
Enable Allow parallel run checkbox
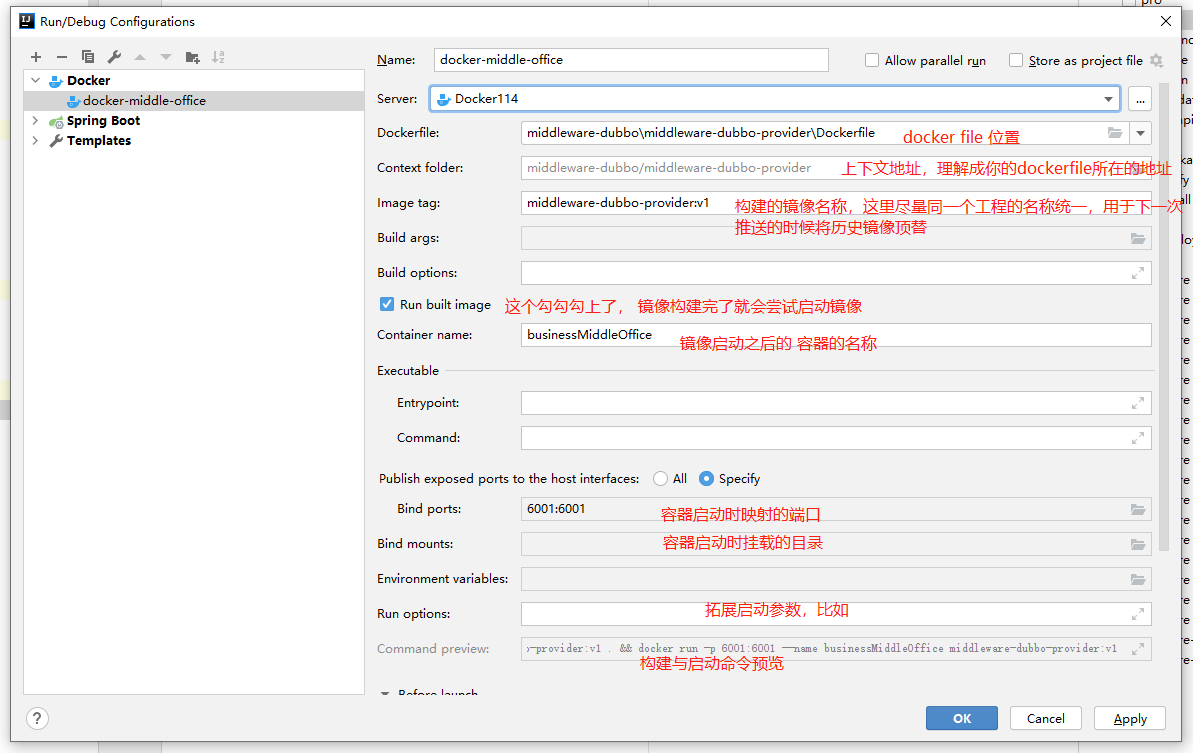tap(872, 60)
